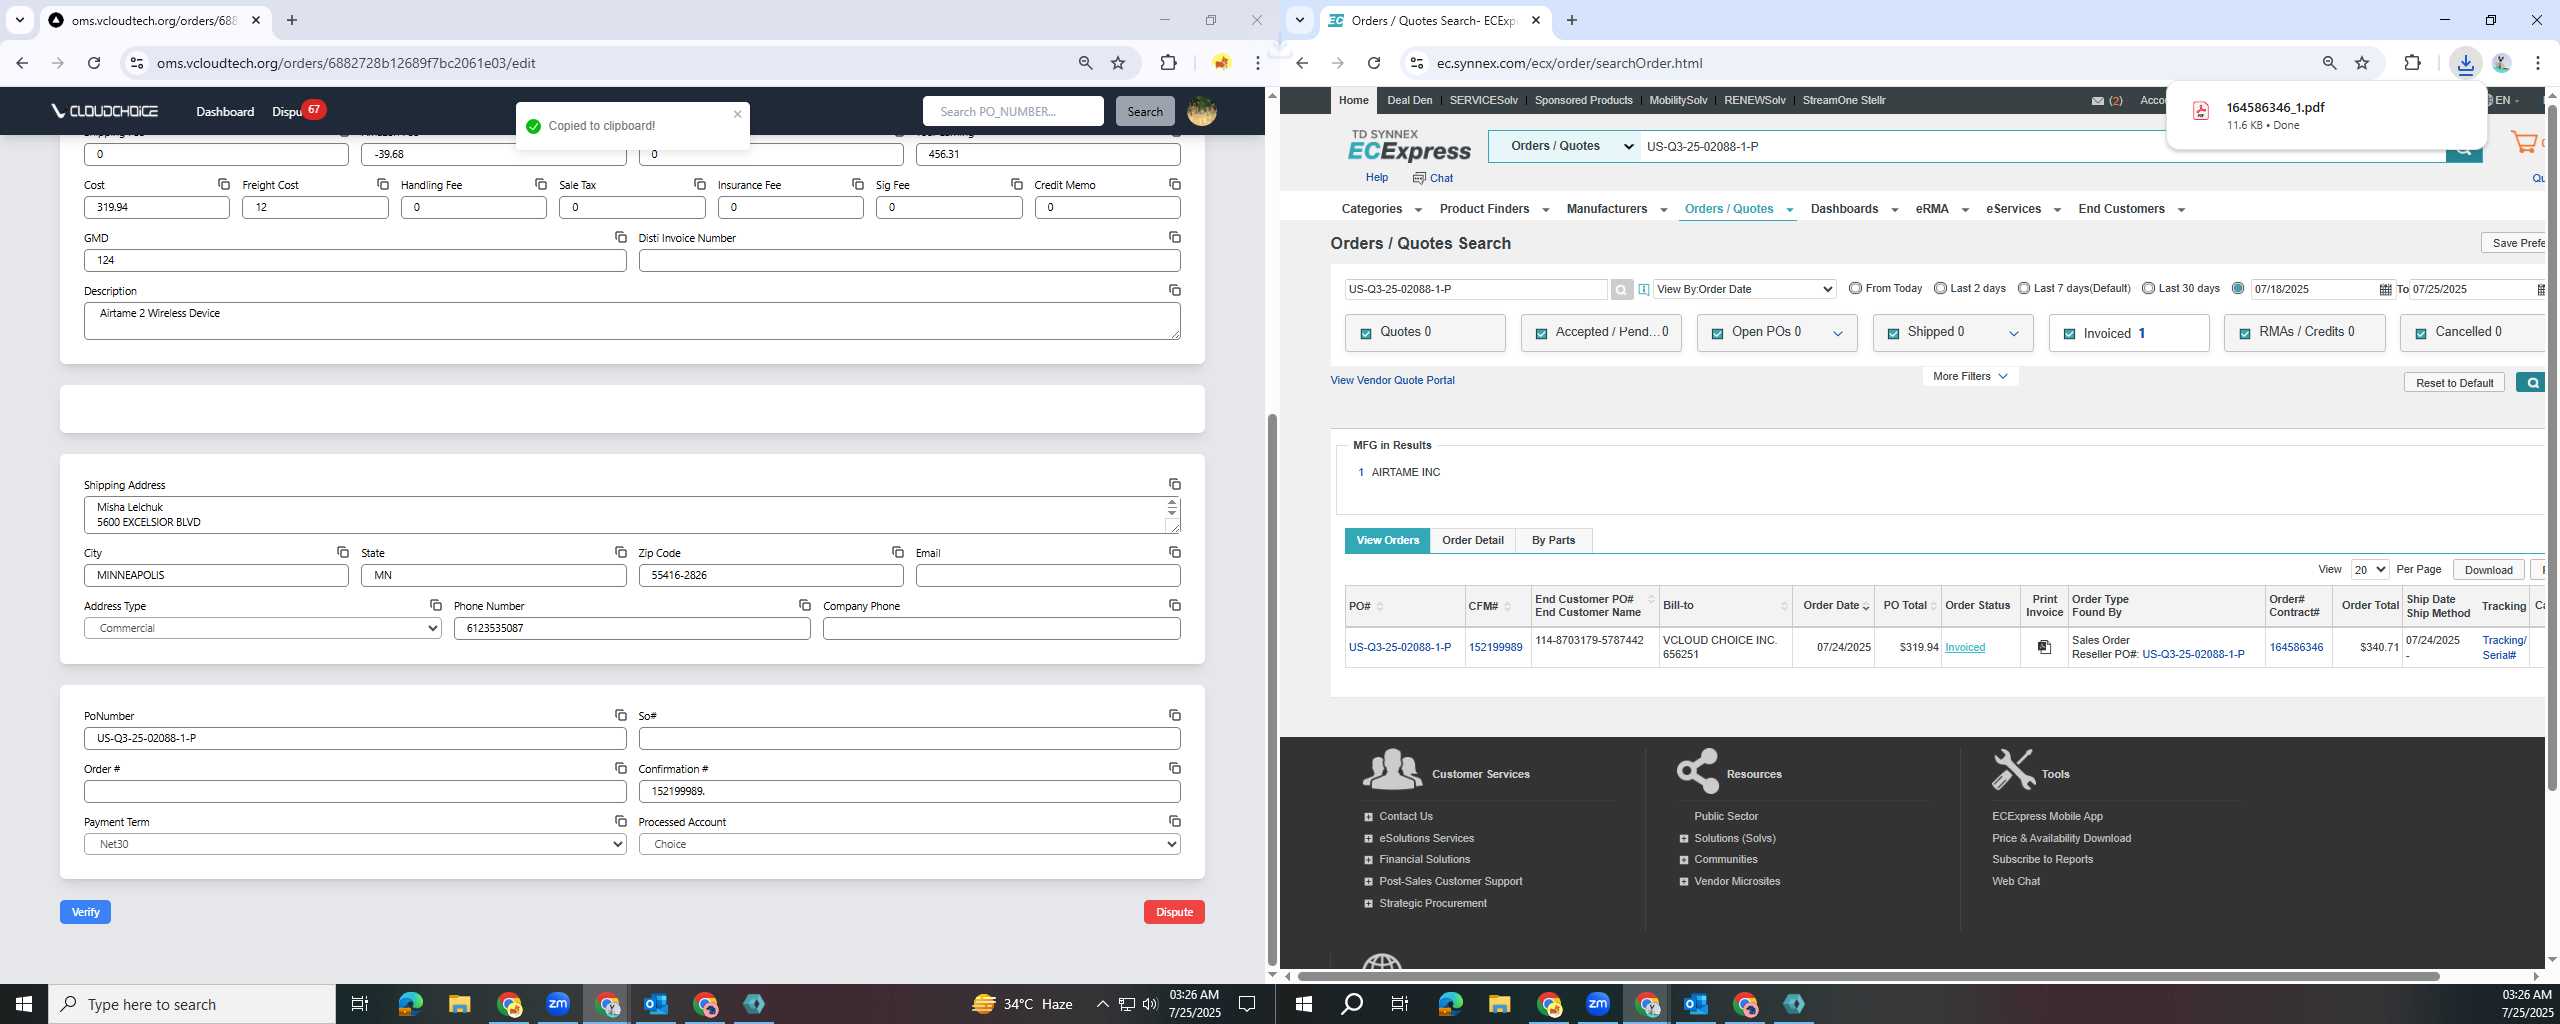Open the calendar picker for From date
The width and height of the screenshot is (2560, 1024).
[2385, 289]
